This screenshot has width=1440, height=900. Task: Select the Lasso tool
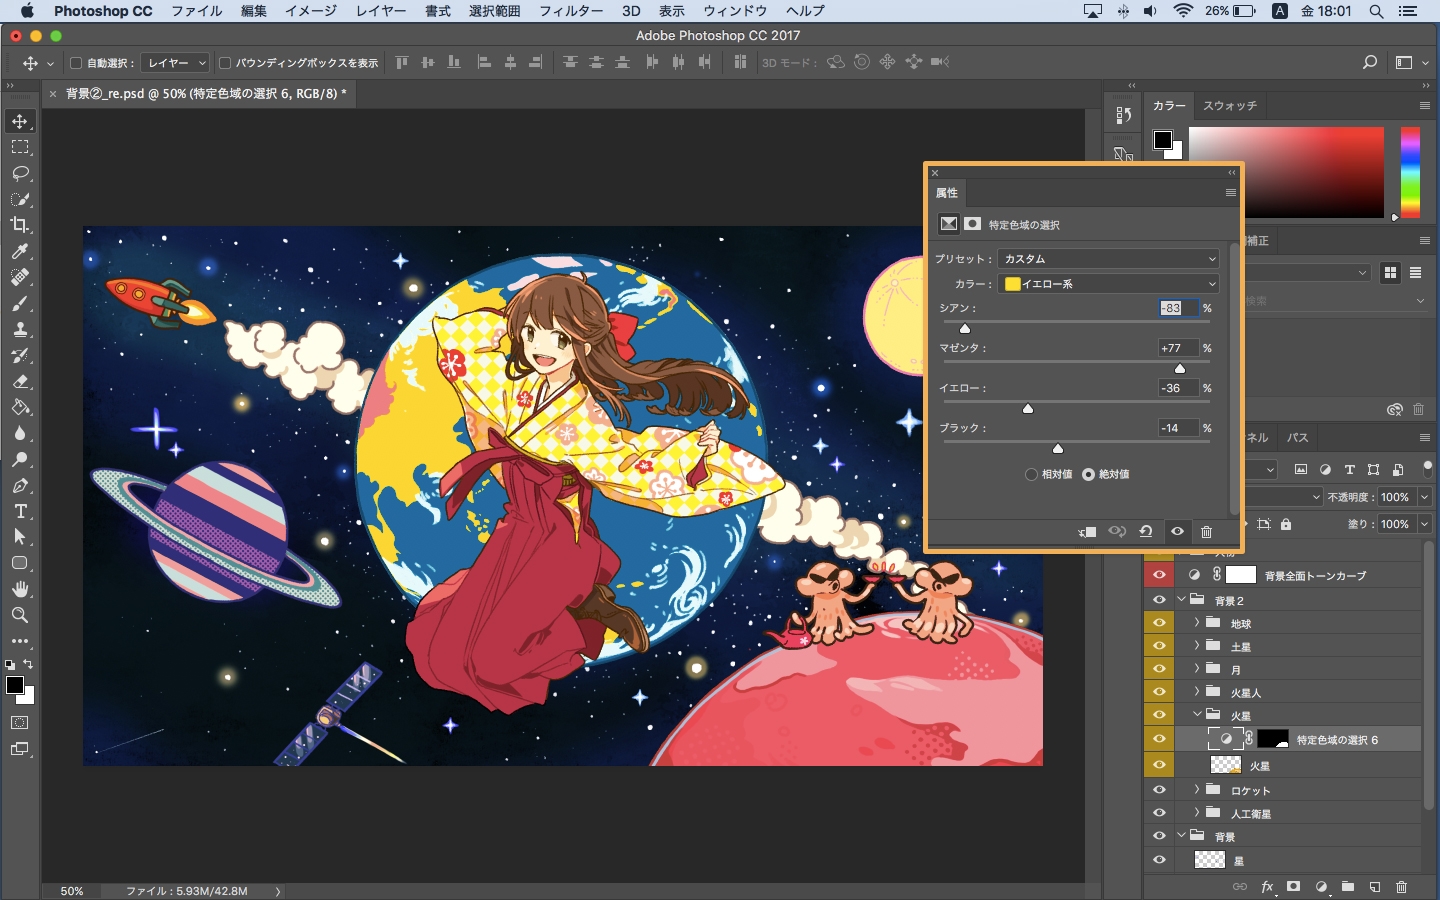pos(20,173)
